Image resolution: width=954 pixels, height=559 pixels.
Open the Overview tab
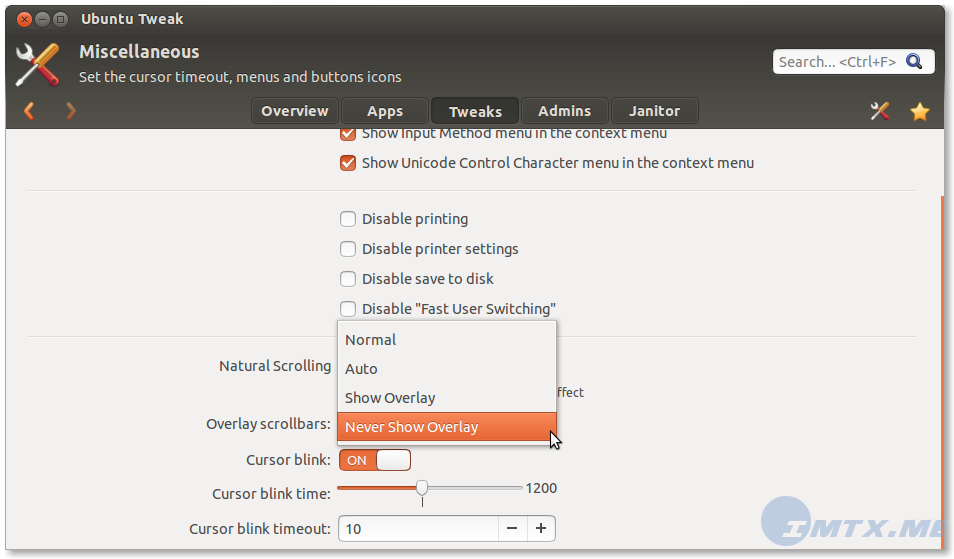[294, 111]
